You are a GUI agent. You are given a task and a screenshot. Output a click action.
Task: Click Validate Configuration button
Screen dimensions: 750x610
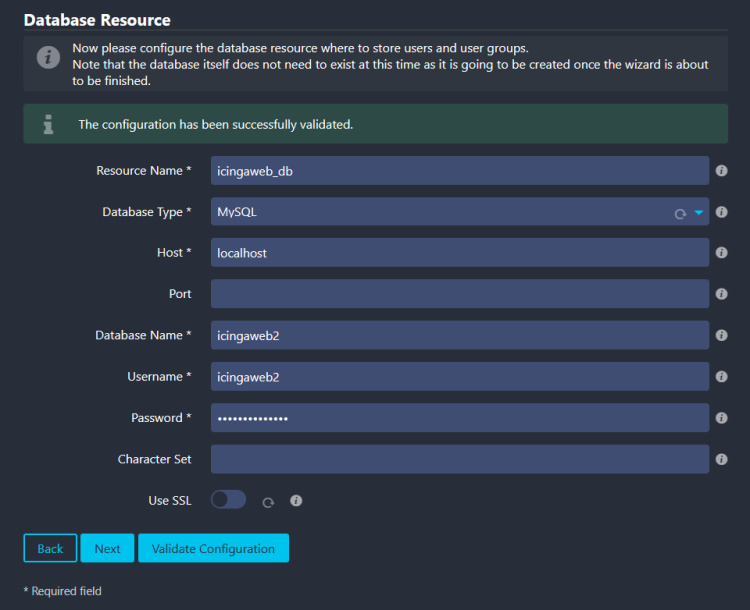click(213, 548)
